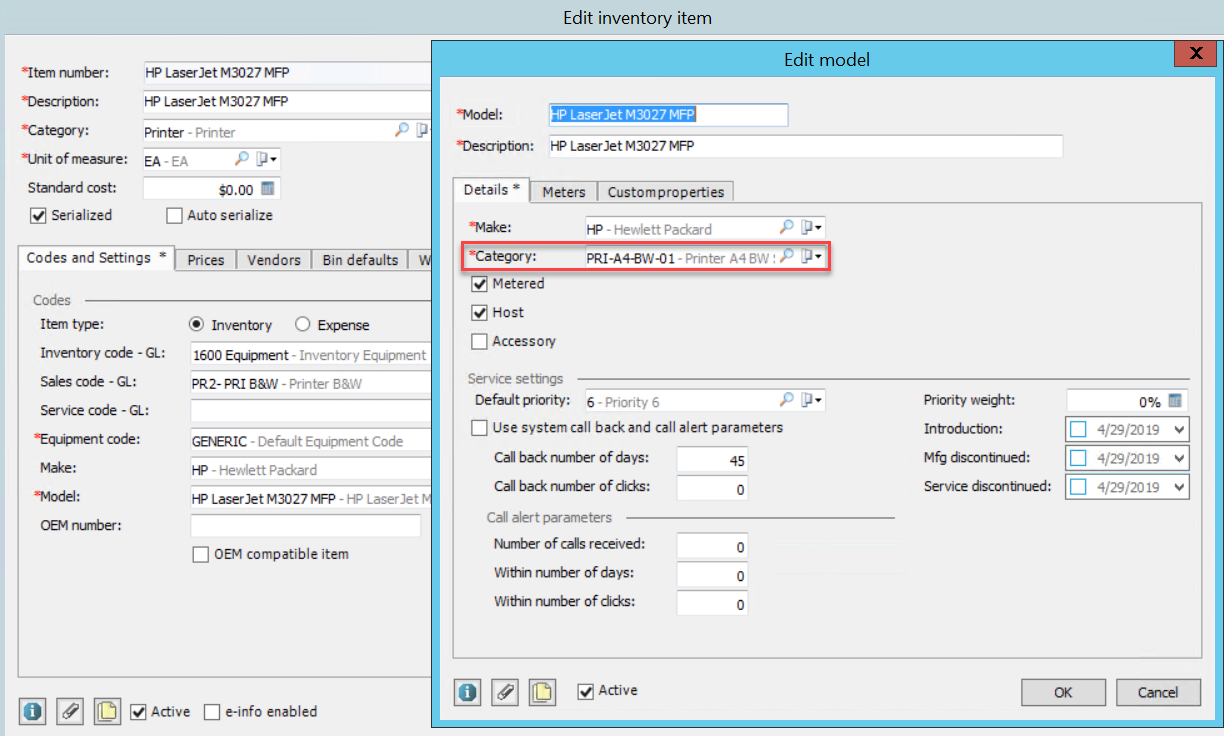Open the Make lookup magnifier
1224x736 pixels.
(786, 227)
